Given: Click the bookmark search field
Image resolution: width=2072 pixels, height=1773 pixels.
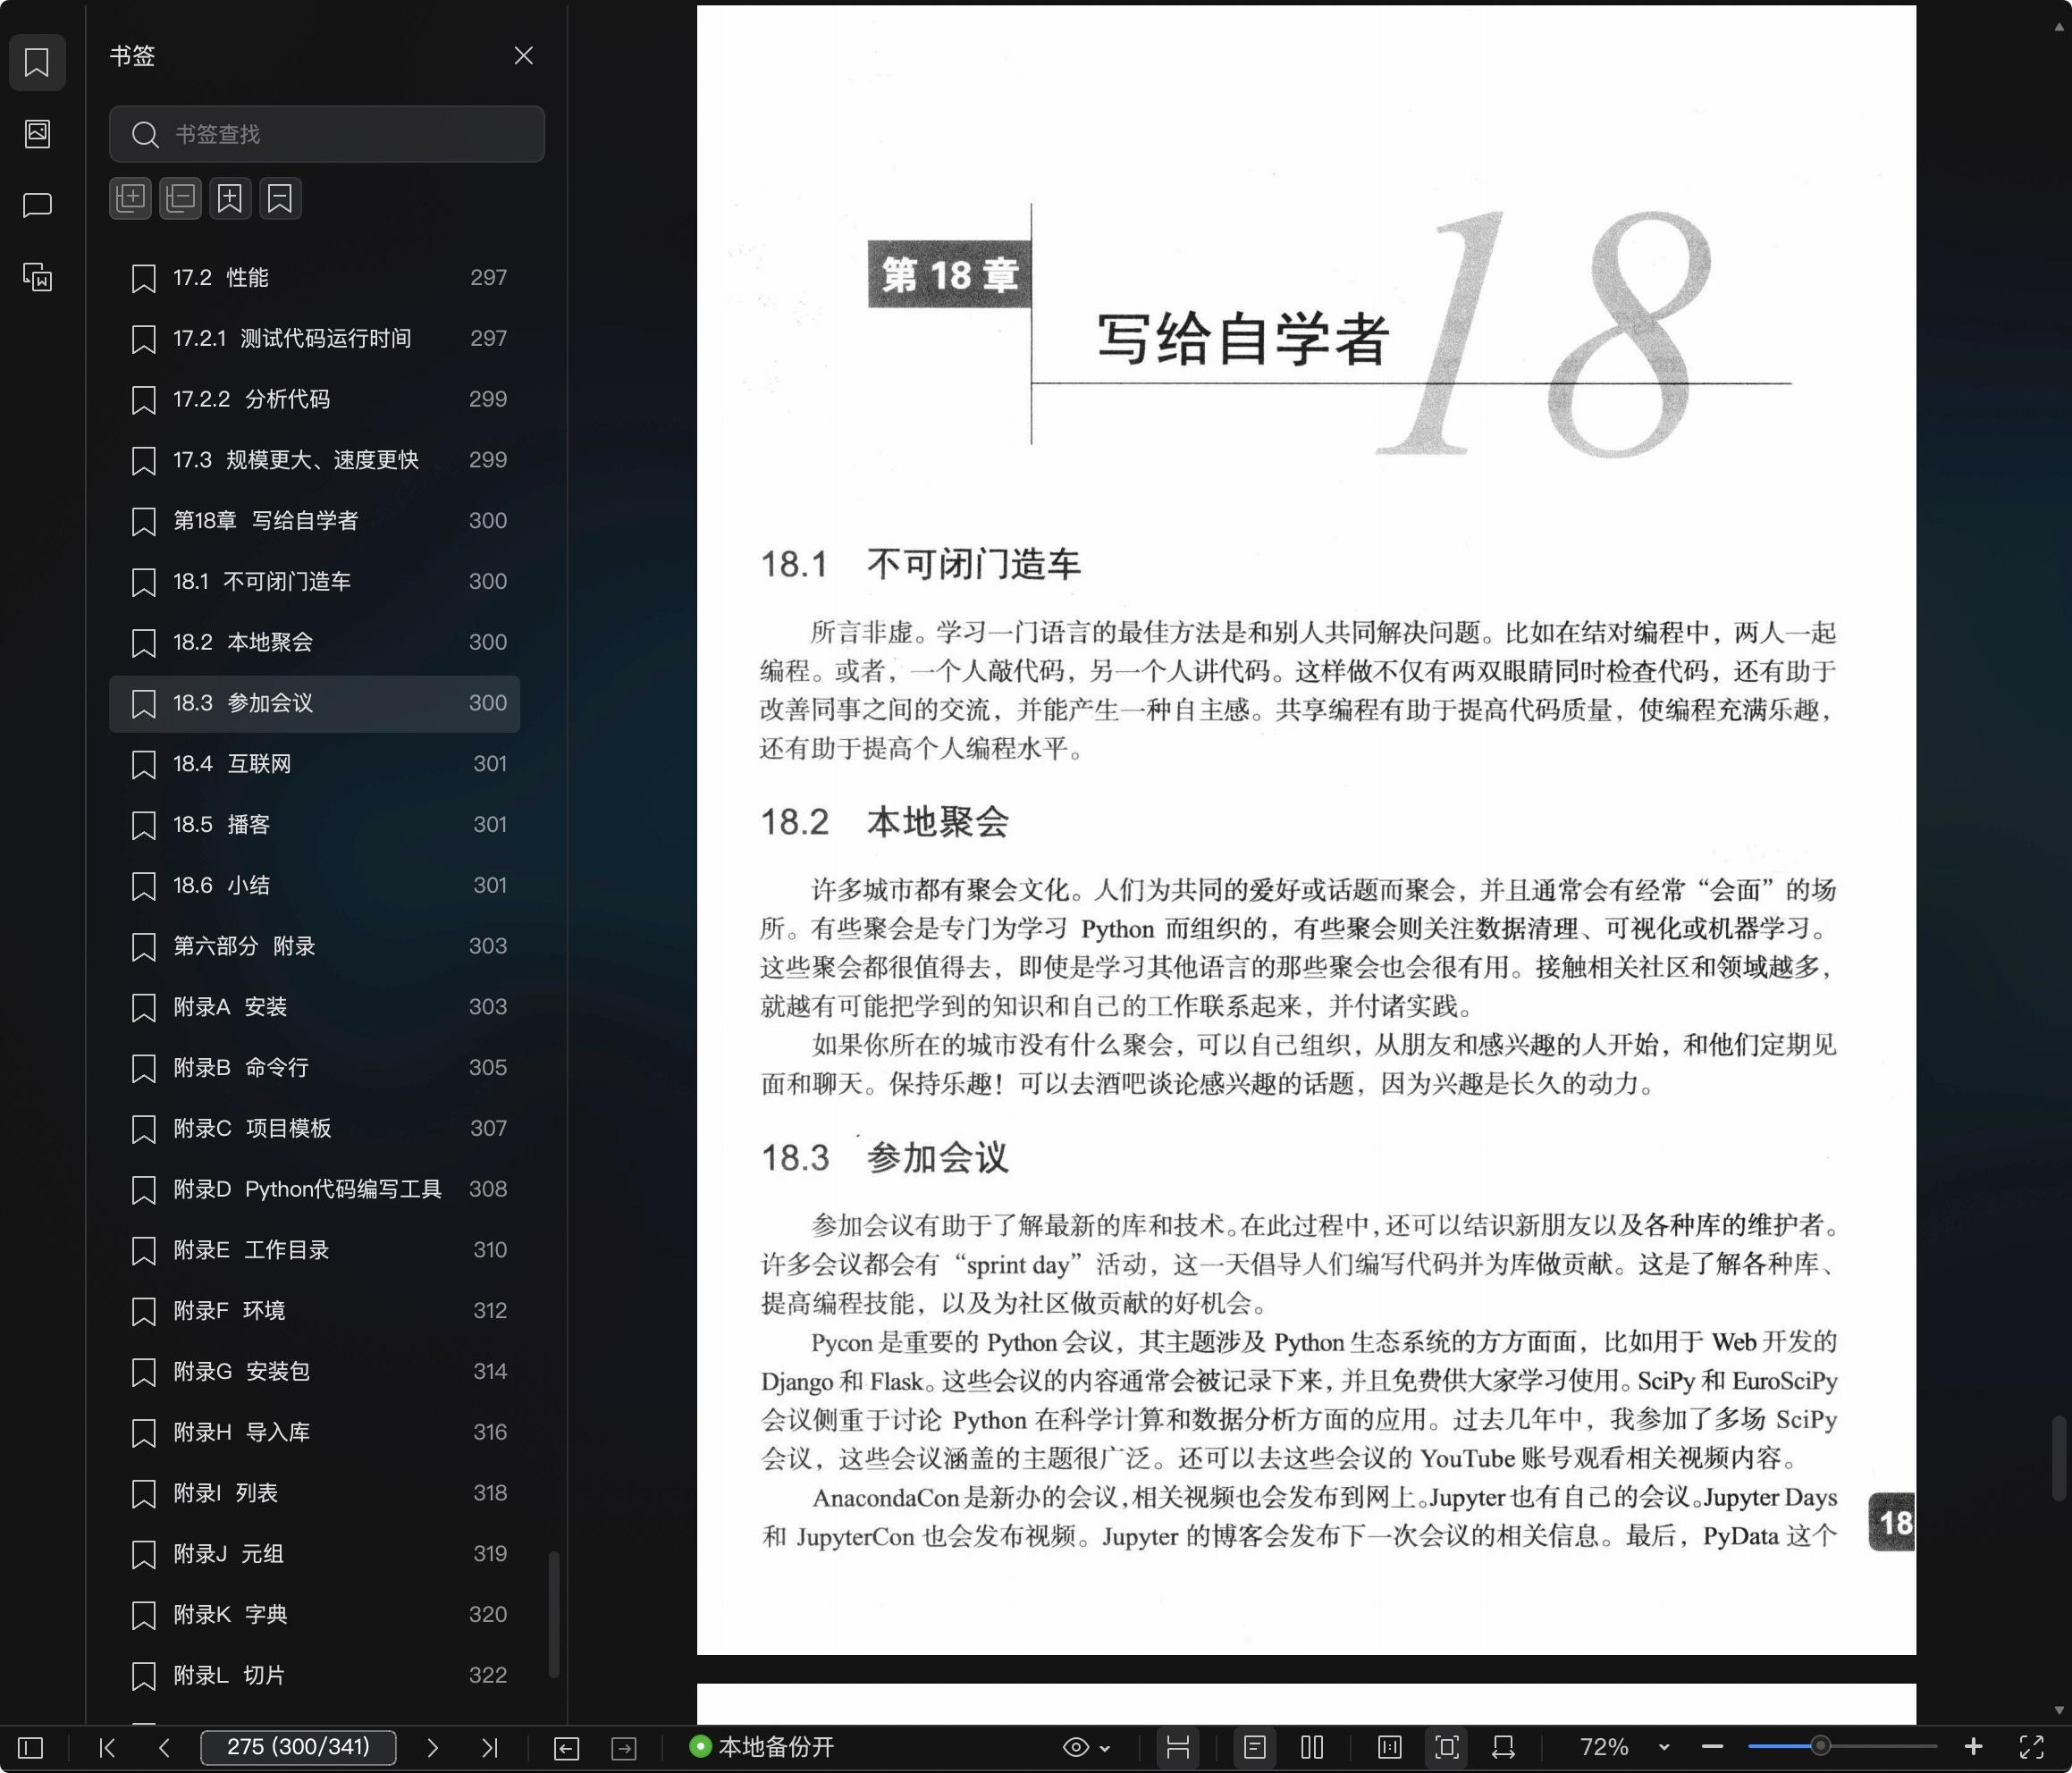Looking at the screenshot, I should [x=327, y=134].
